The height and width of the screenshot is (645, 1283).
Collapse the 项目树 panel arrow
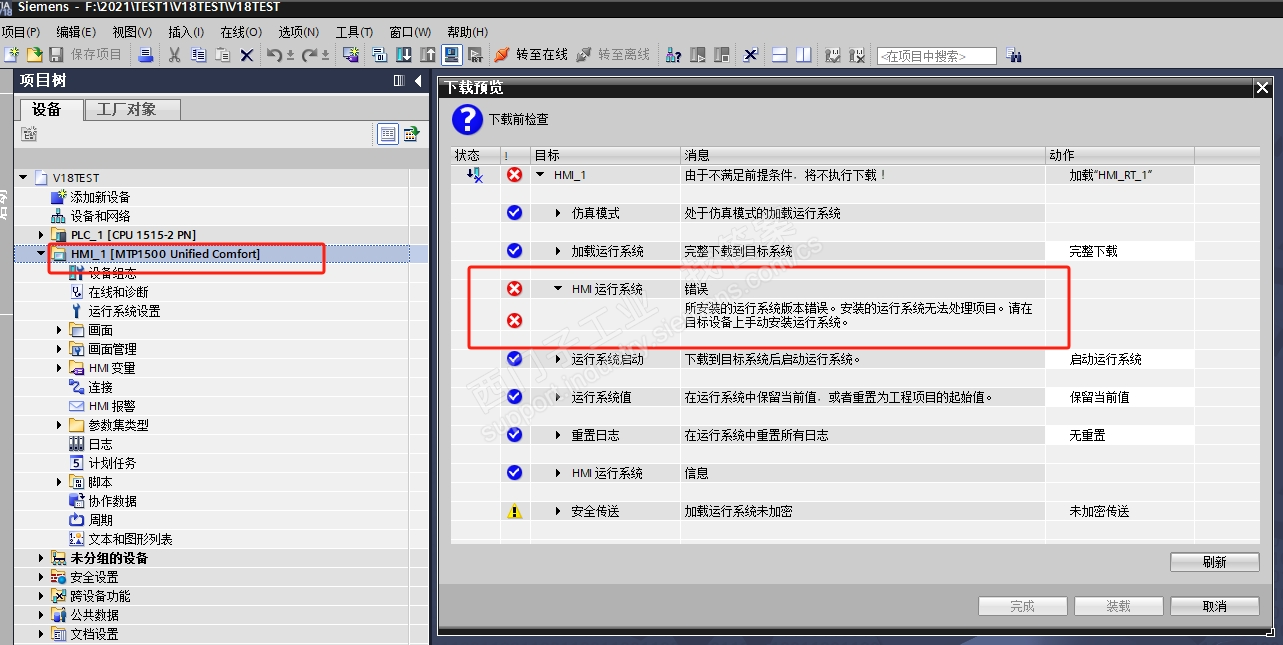point(417,81)
